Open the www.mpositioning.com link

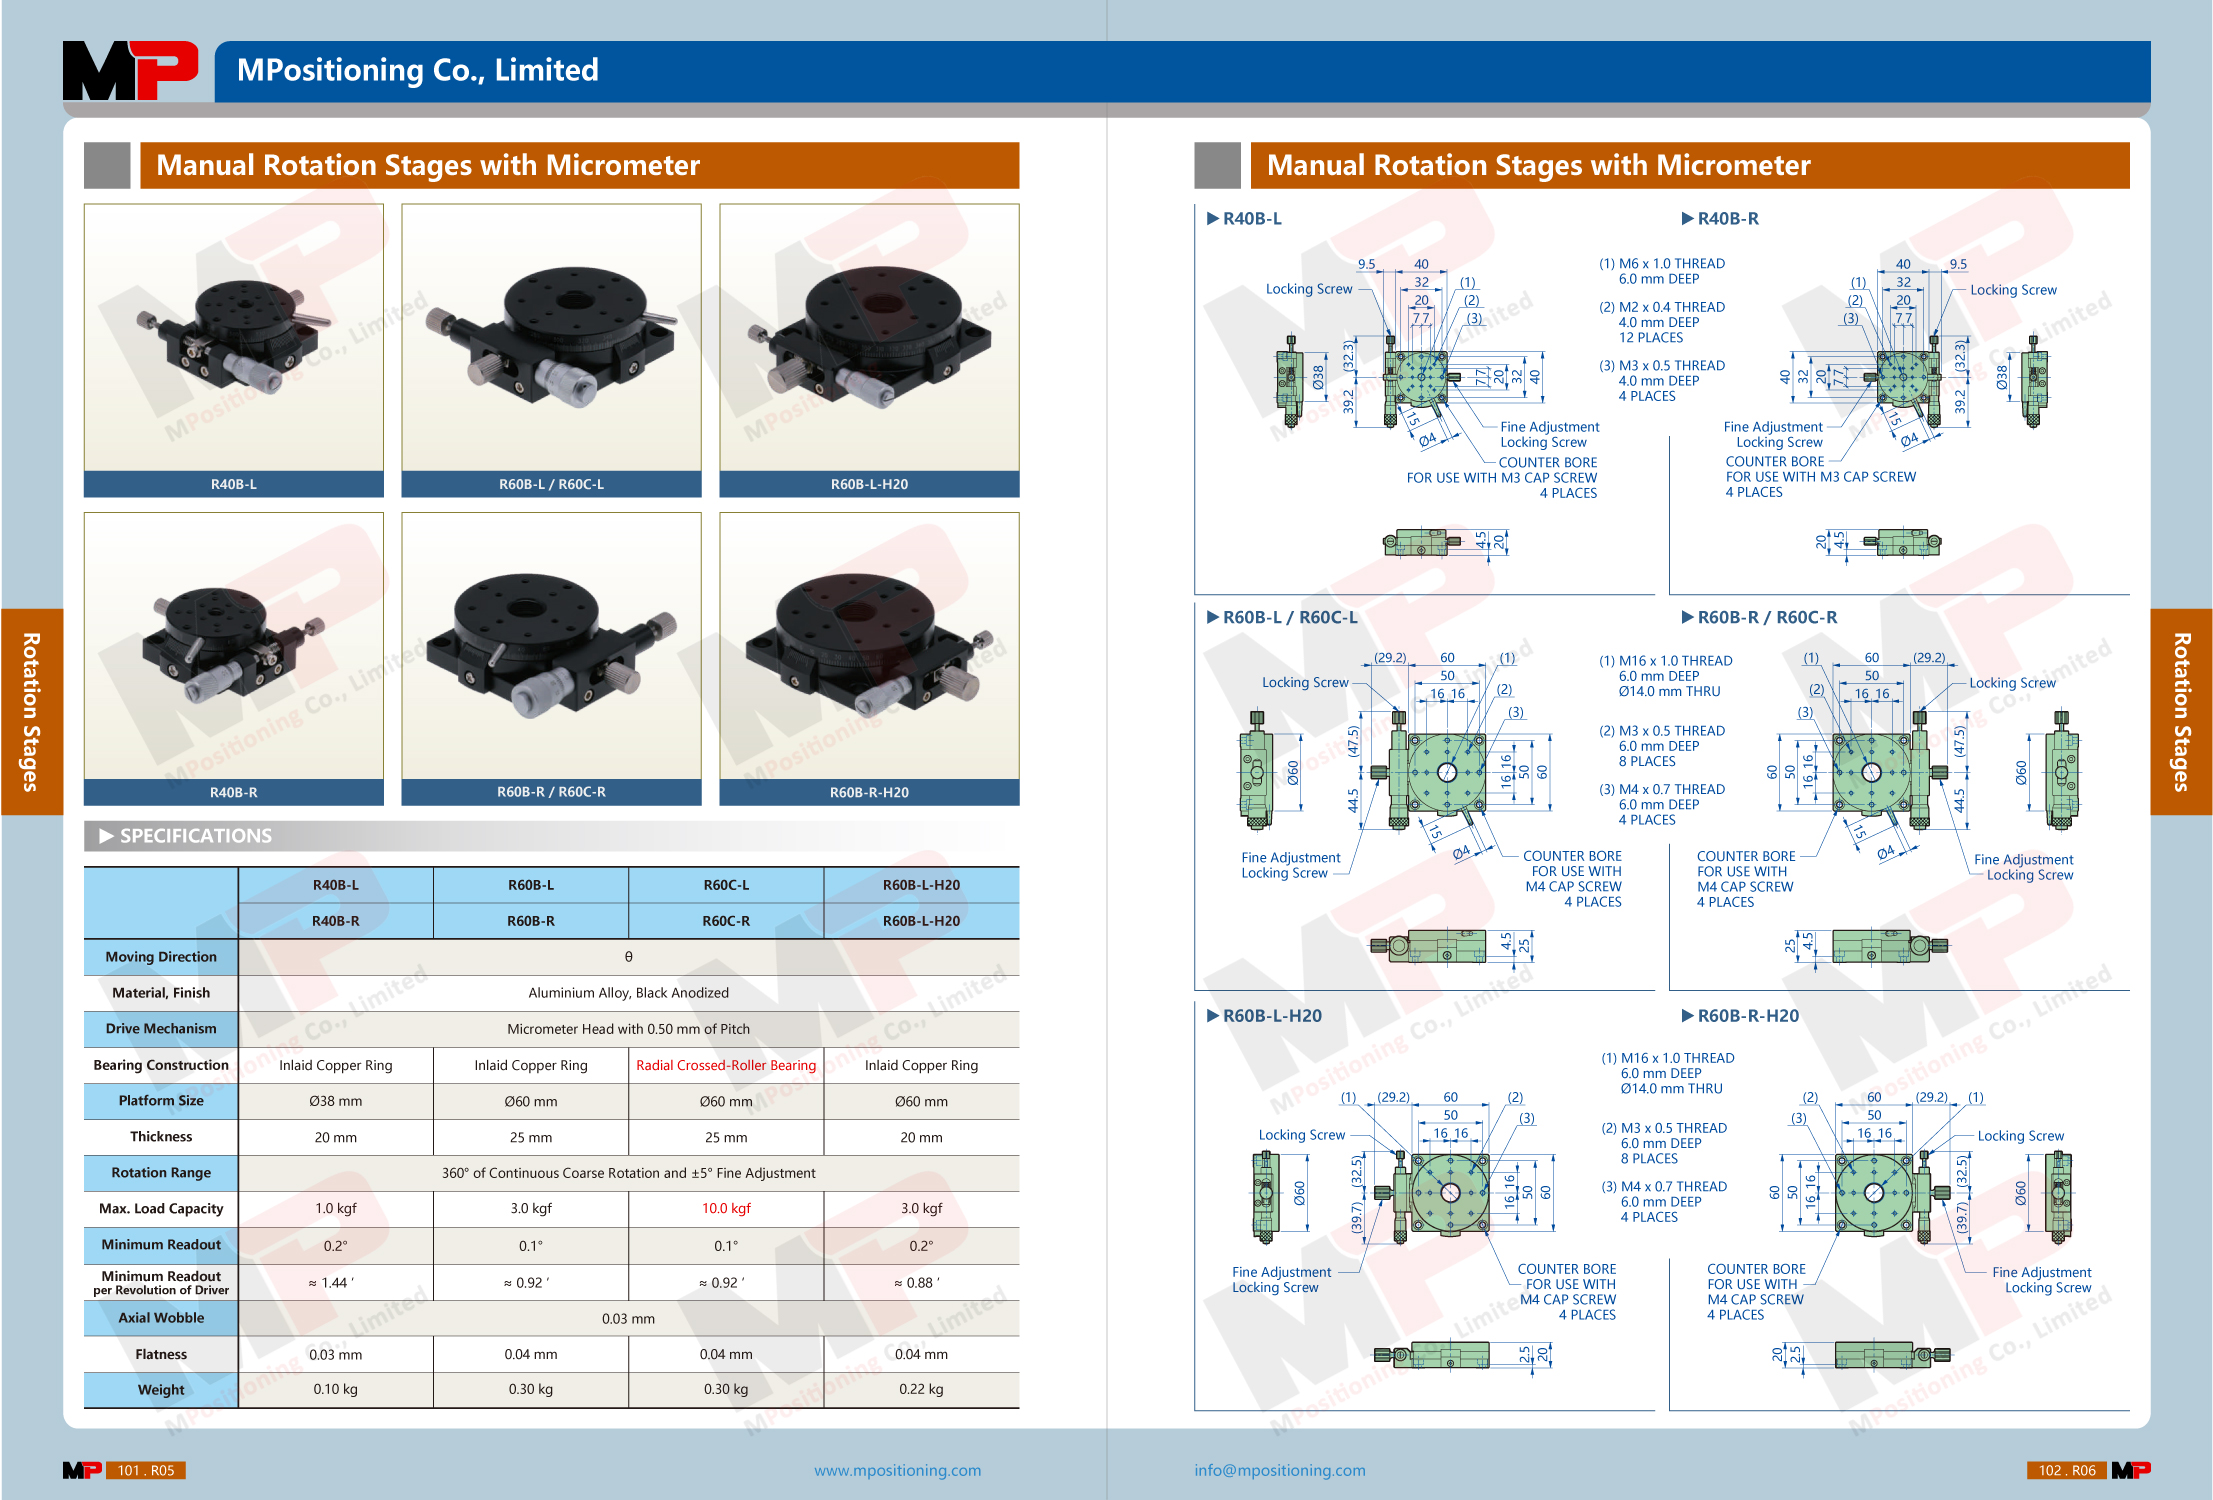click(x=897, y=1470)
